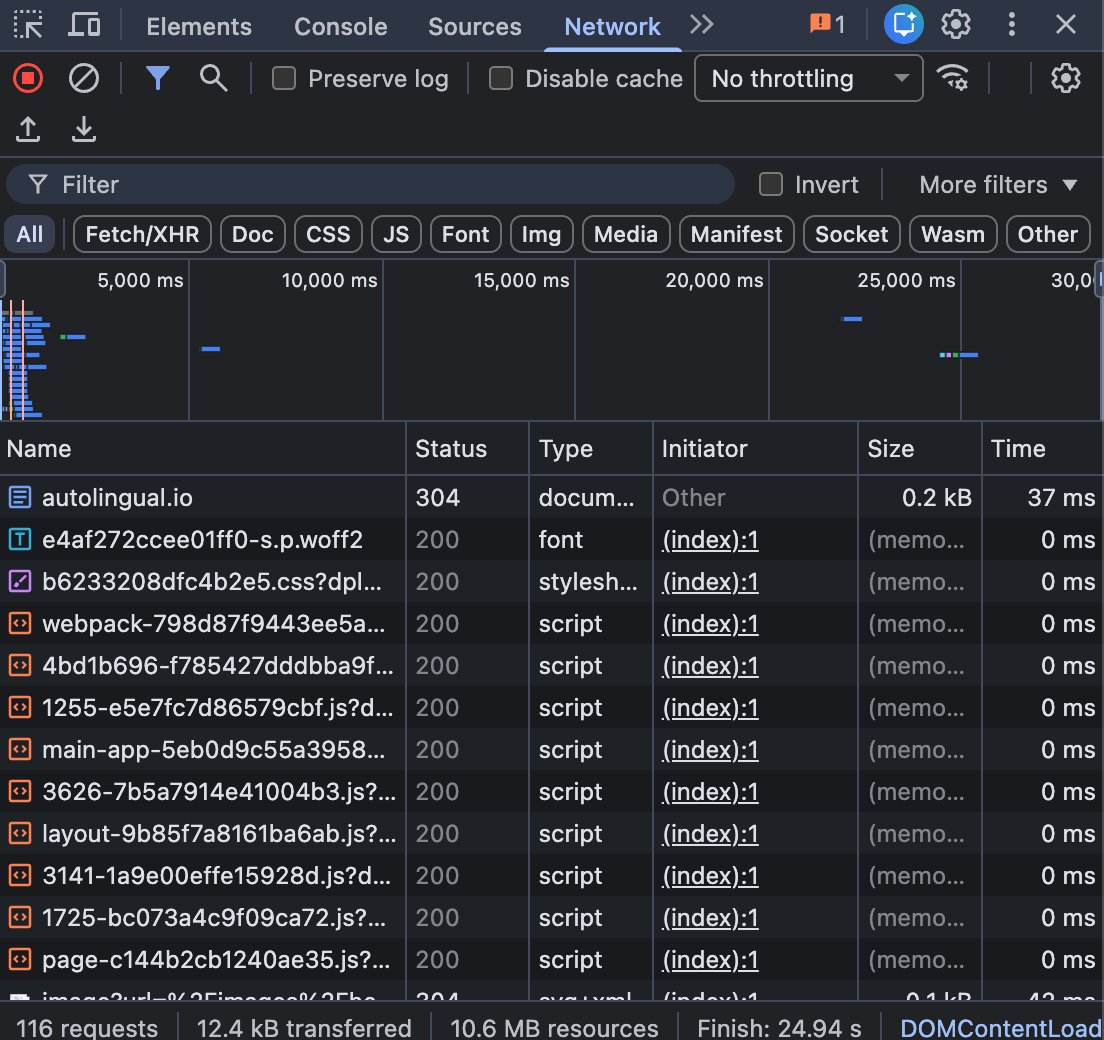The image size is (1104, 1040).
Task: Select the layout-9b85f7a8161ba6ab.js request
Action: (x=551, y=834)
